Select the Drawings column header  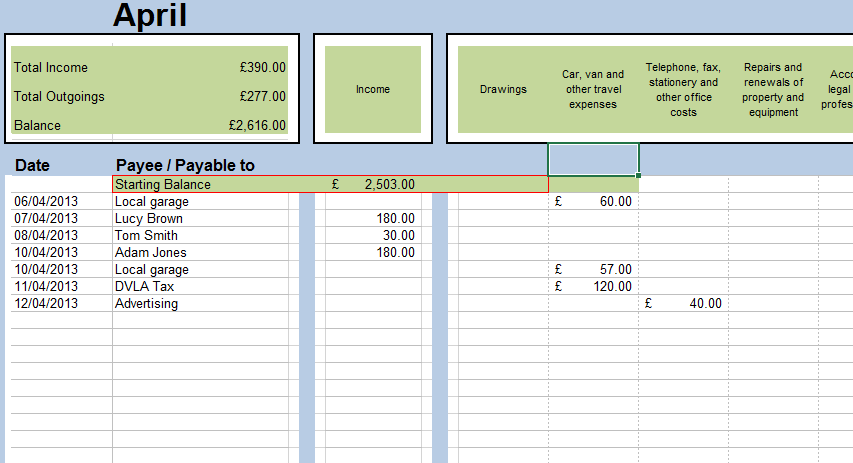(503, 89)
